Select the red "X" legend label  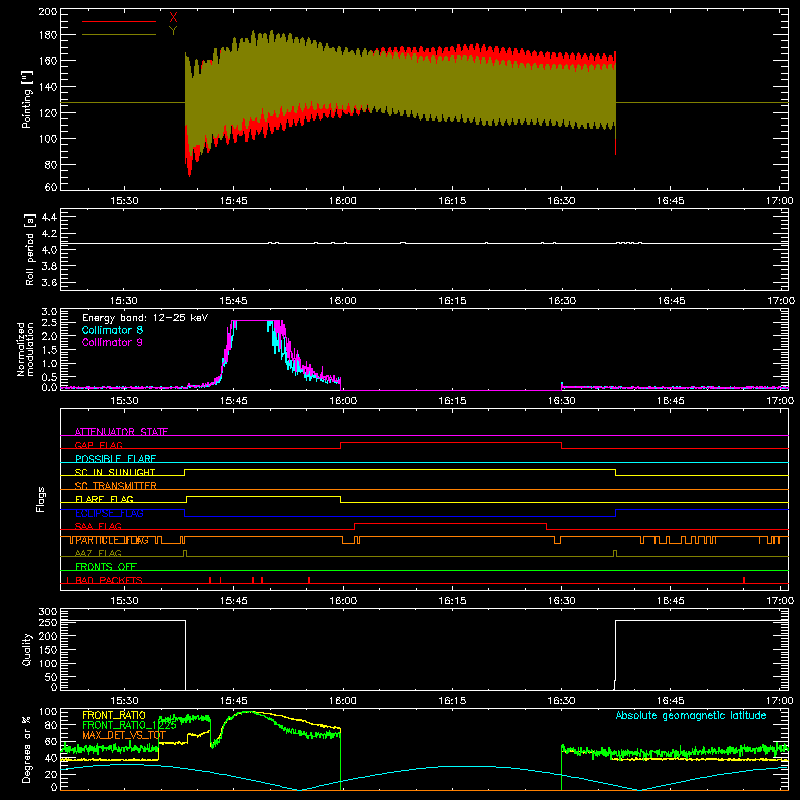click(173, 18)
